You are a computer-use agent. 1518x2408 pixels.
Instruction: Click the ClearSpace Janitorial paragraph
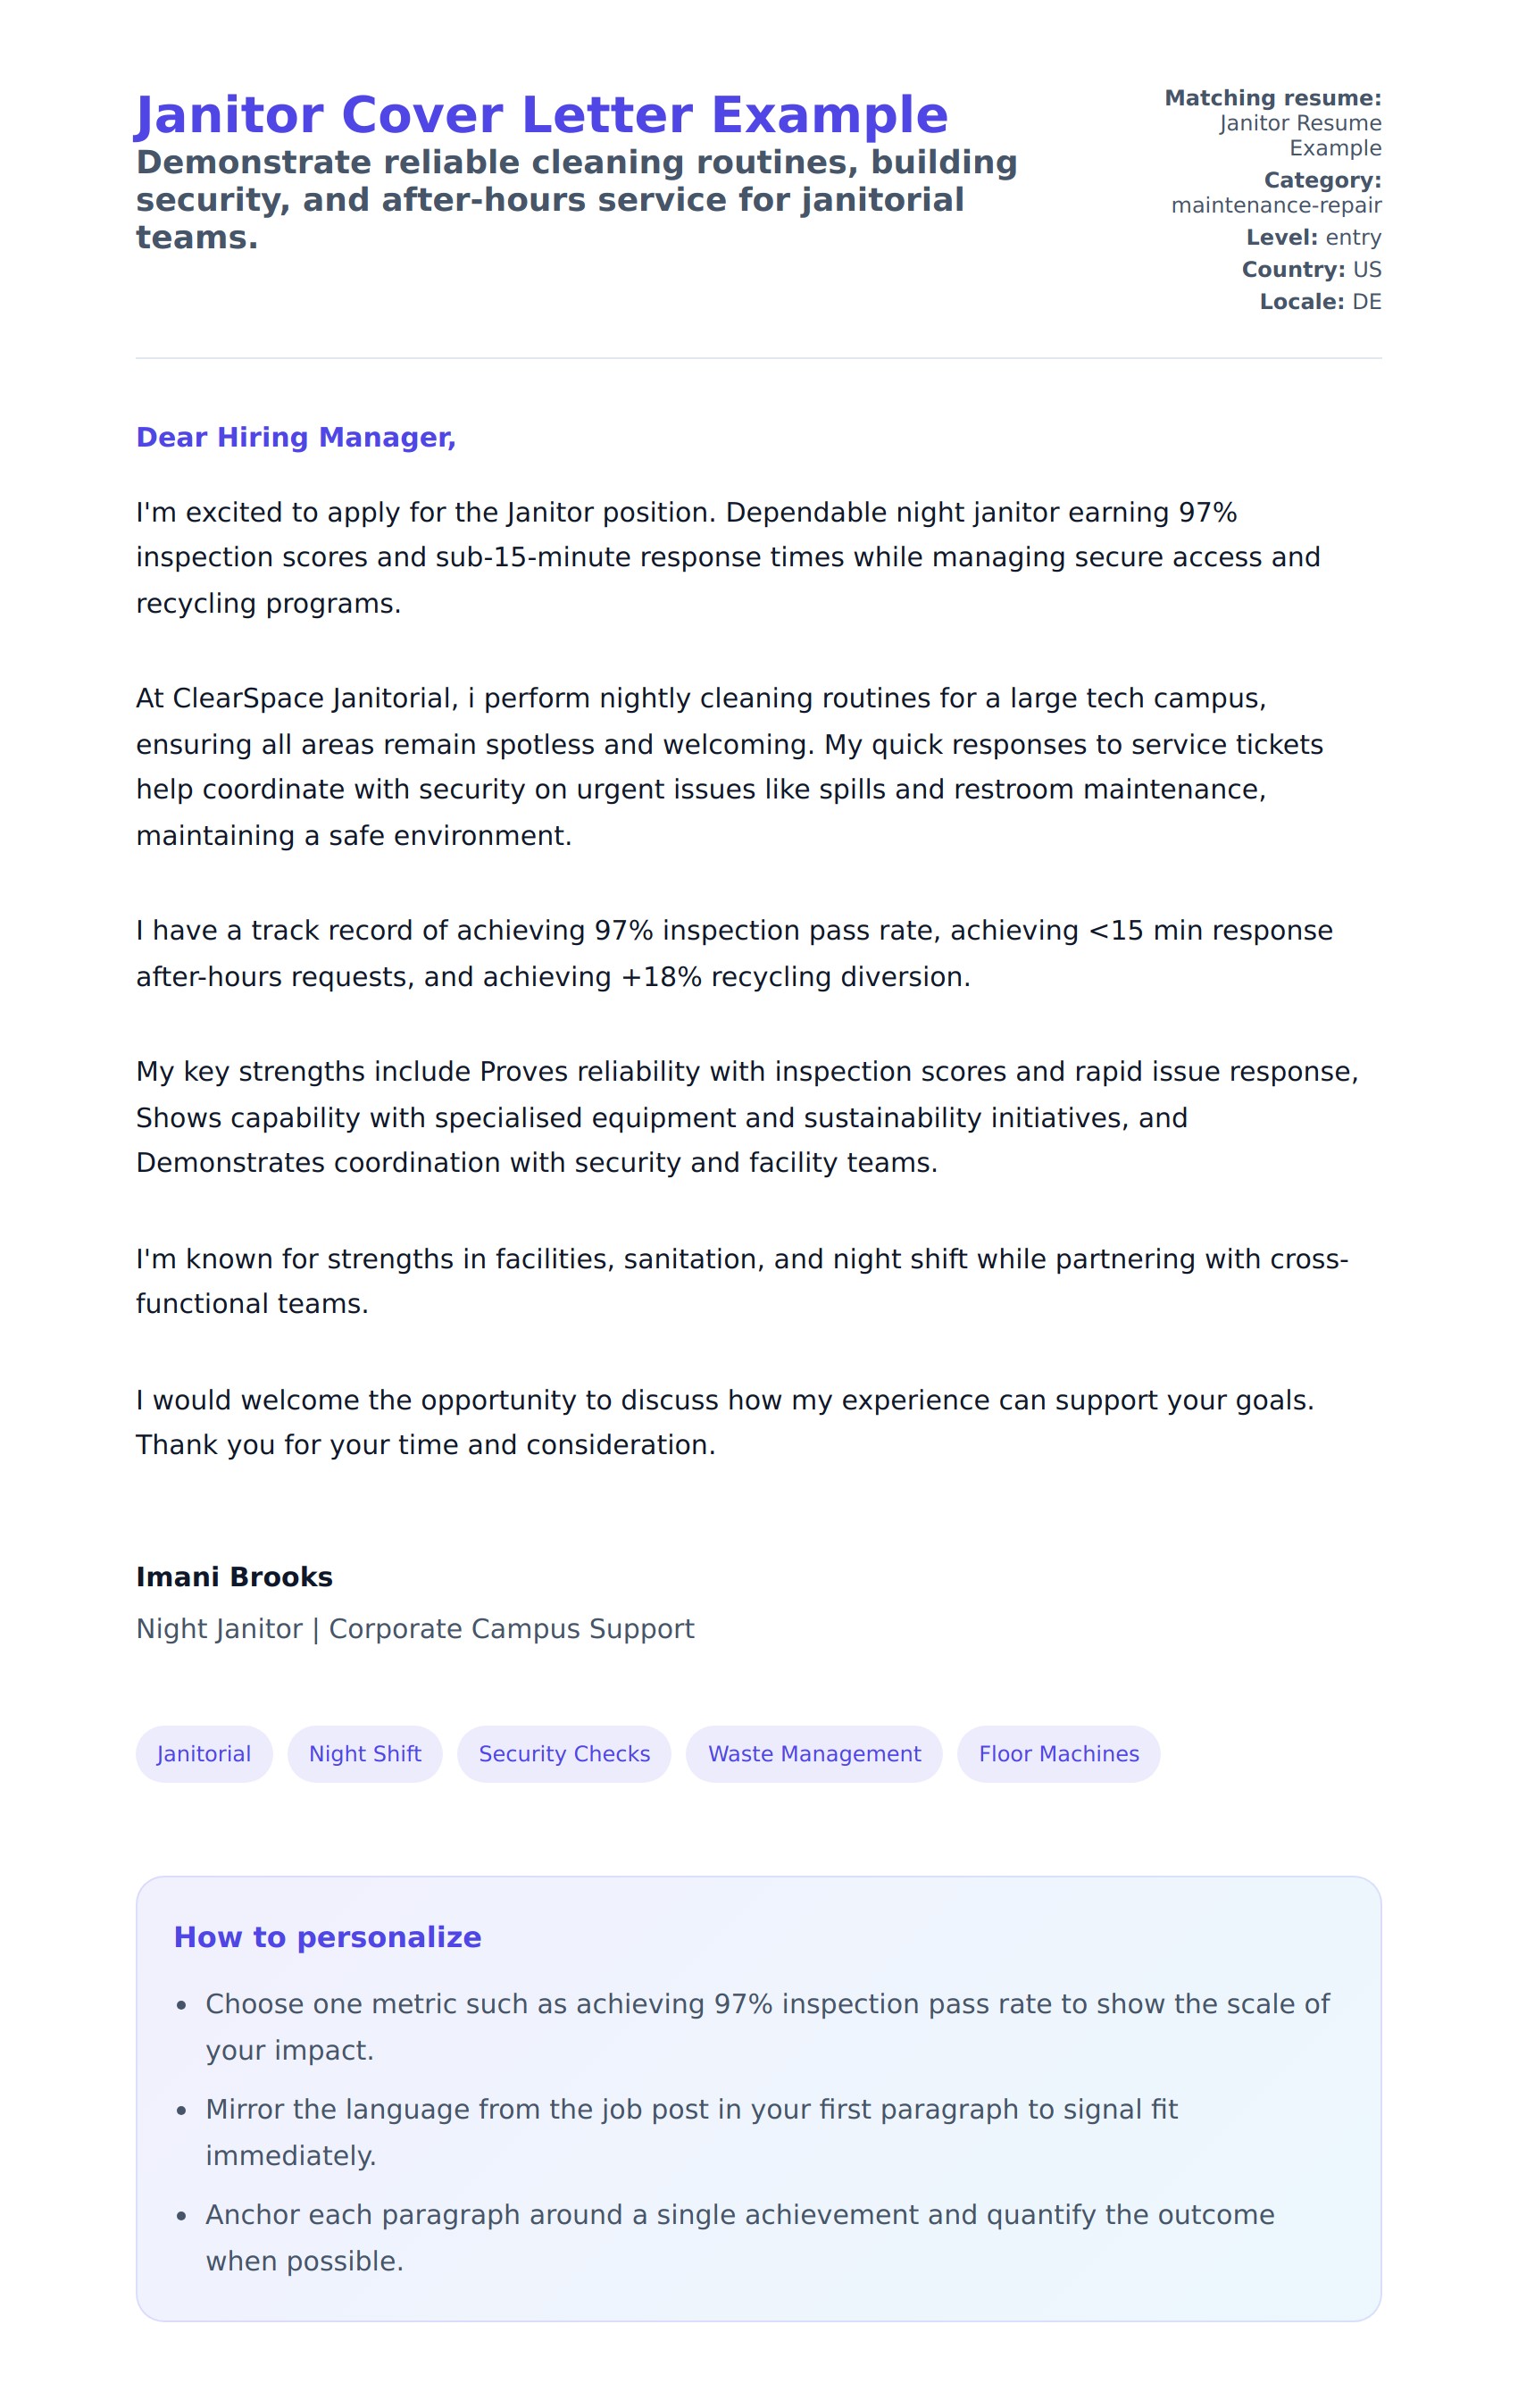click(730, 766)
